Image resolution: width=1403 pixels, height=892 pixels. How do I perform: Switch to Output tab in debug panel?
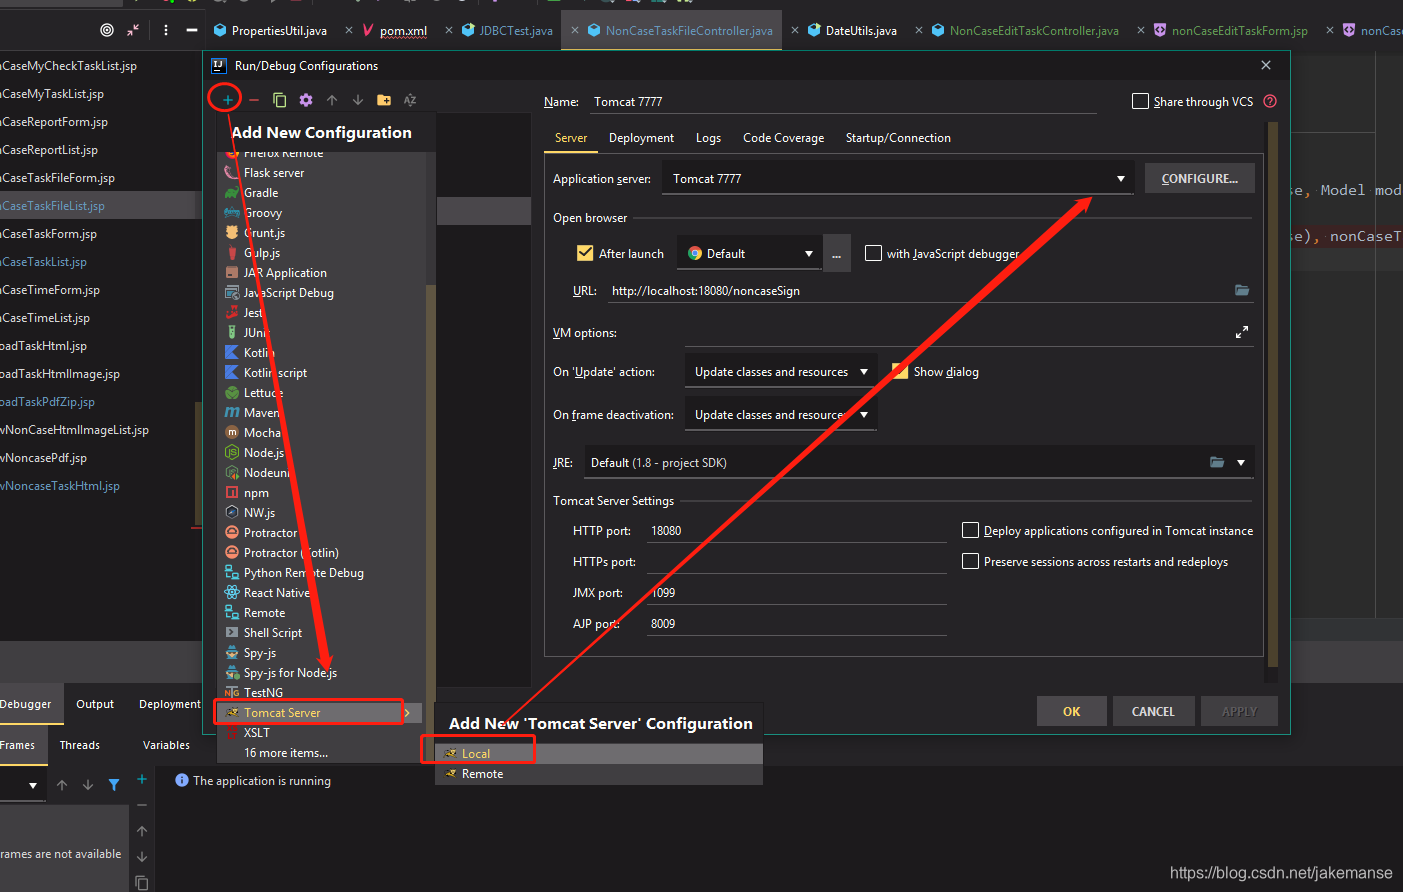[x=95, y=704]
